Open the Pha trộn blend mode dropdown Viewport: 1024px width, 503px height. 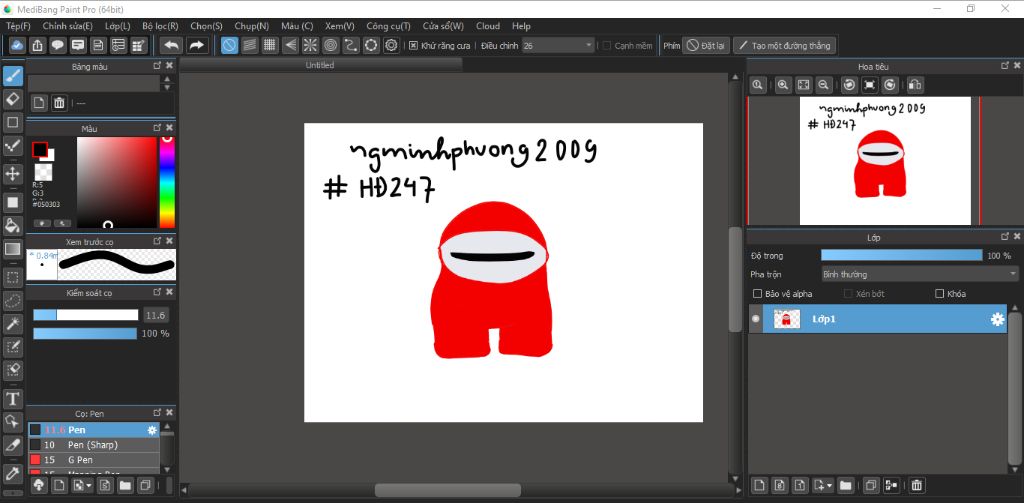coord(920,274)
